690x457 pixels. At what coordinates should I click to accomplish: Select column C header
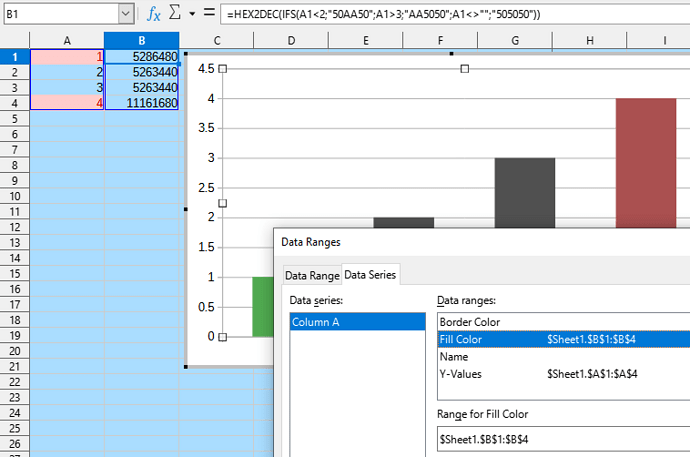pos(217,40)
